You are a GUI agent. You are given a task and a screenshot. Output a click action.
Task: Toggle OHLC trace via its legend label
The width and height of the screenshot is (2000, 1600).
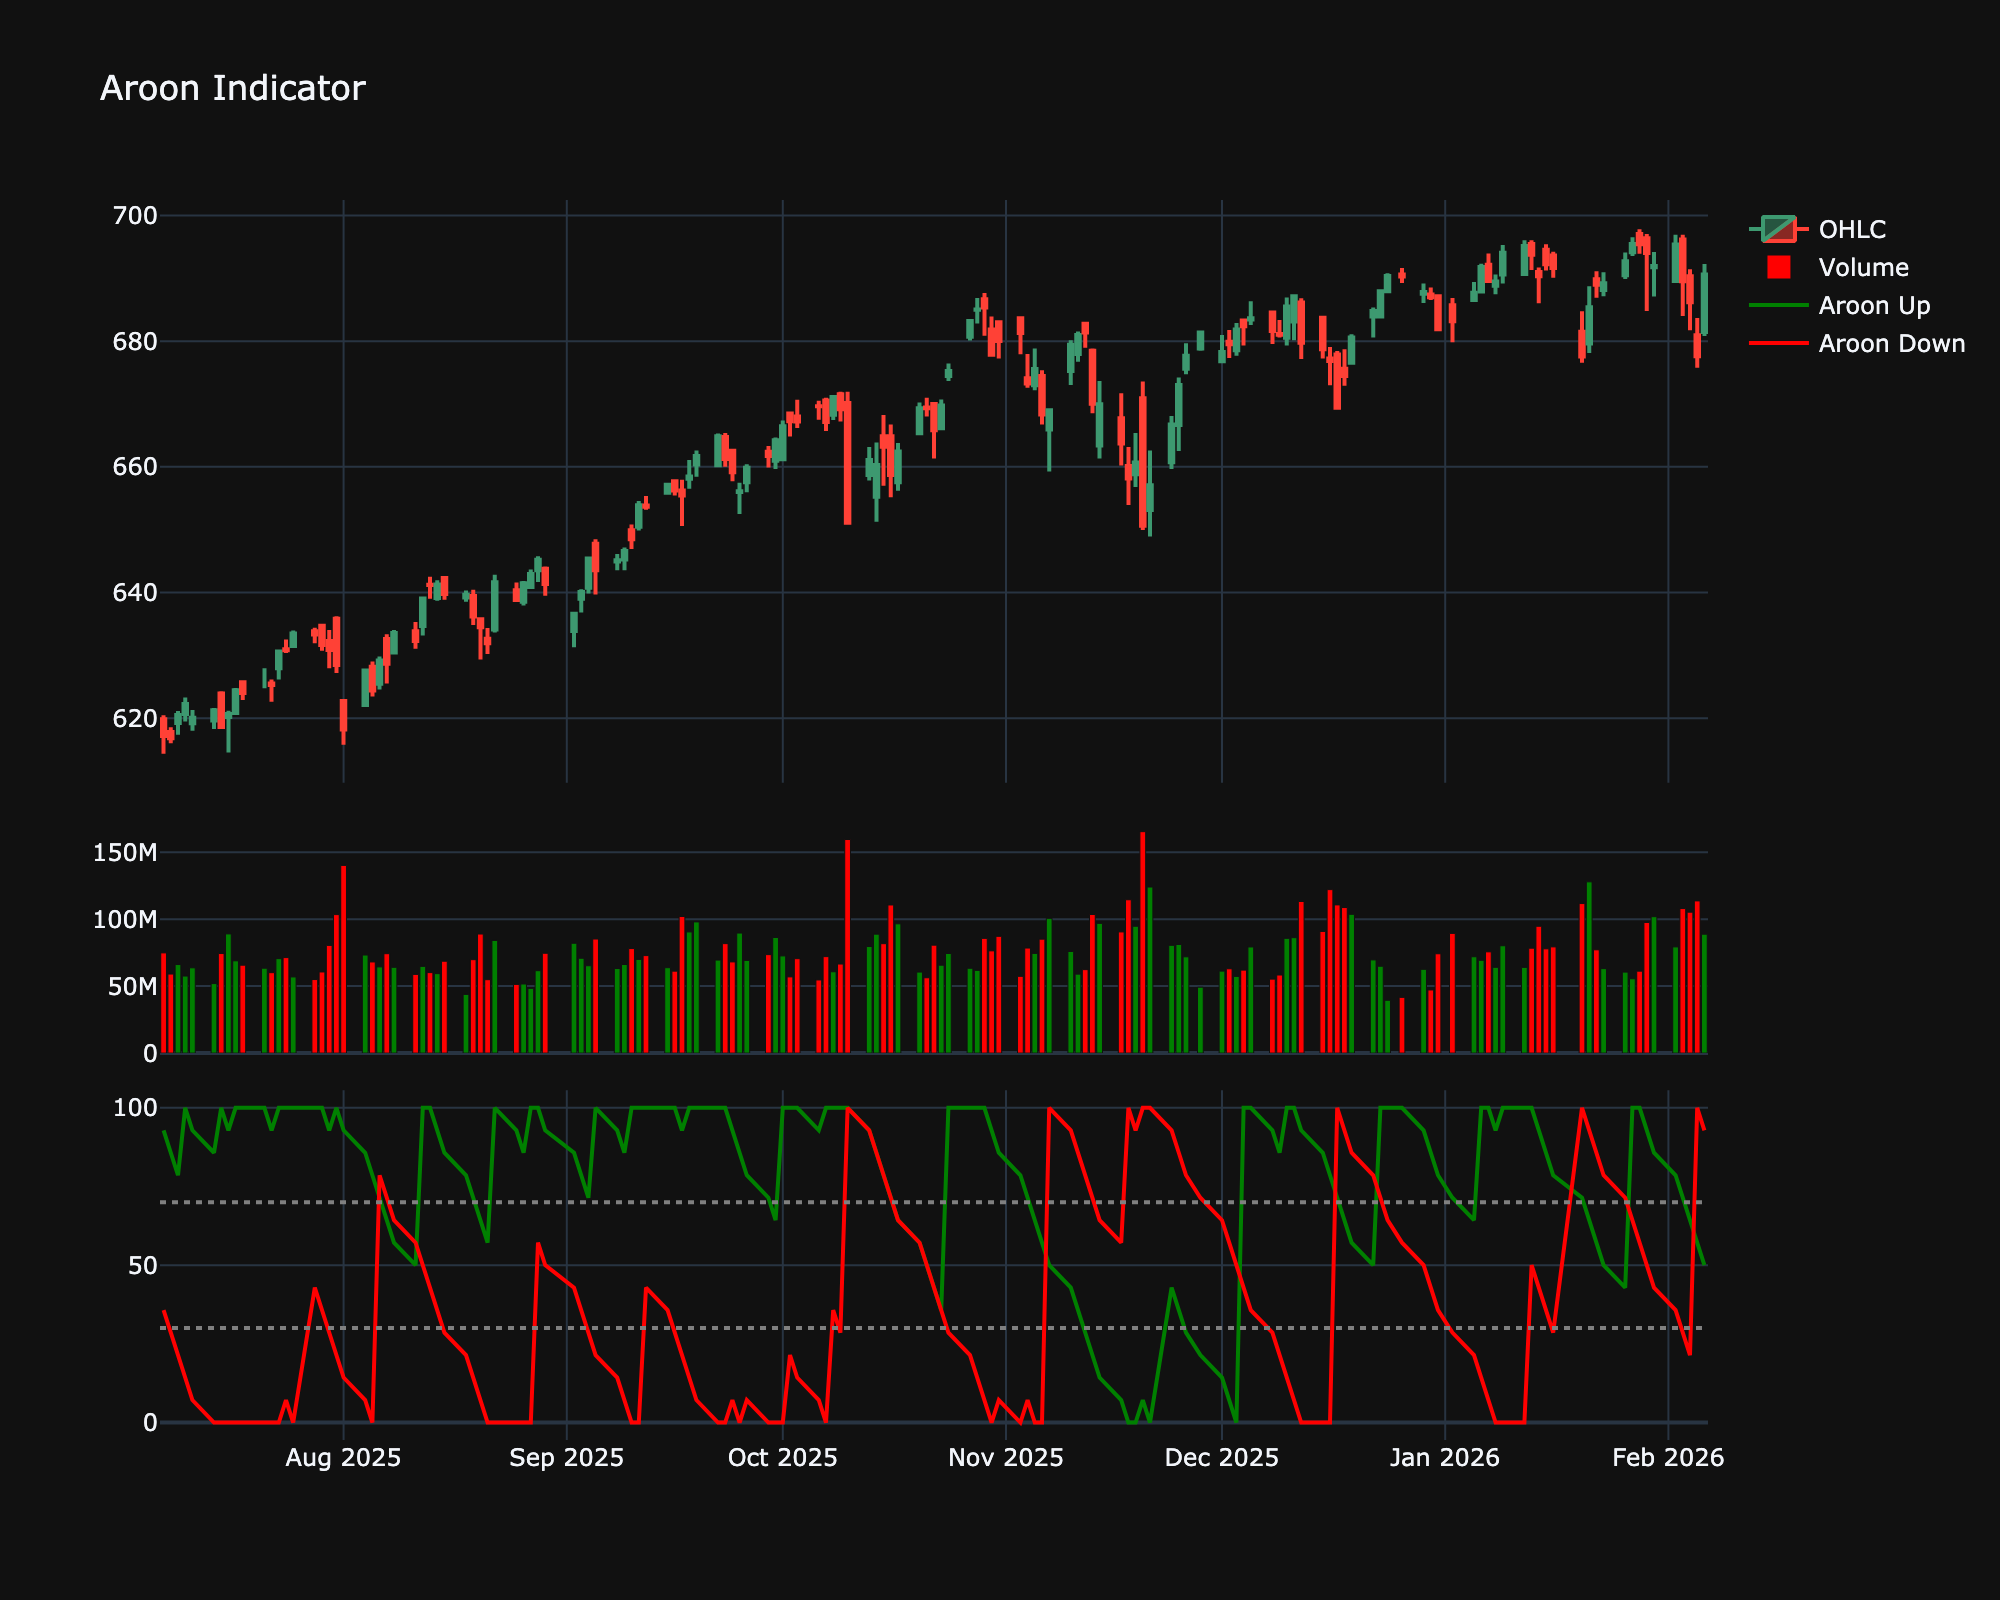click(1852, 229)
